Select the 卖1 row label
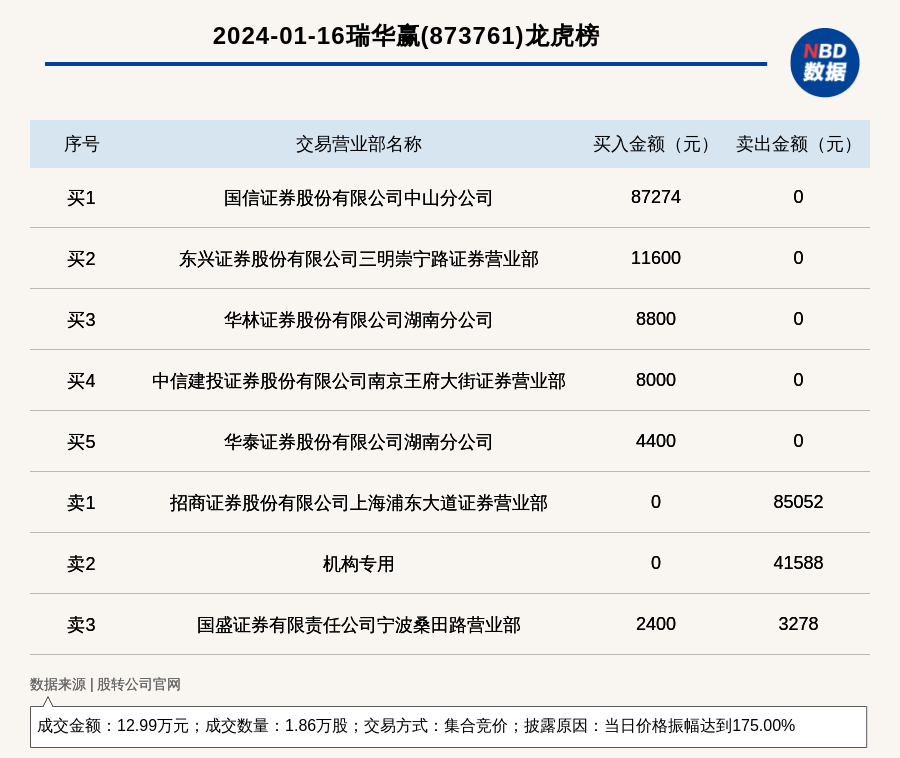Screen dimensions: 900x758 pos(82,503)
